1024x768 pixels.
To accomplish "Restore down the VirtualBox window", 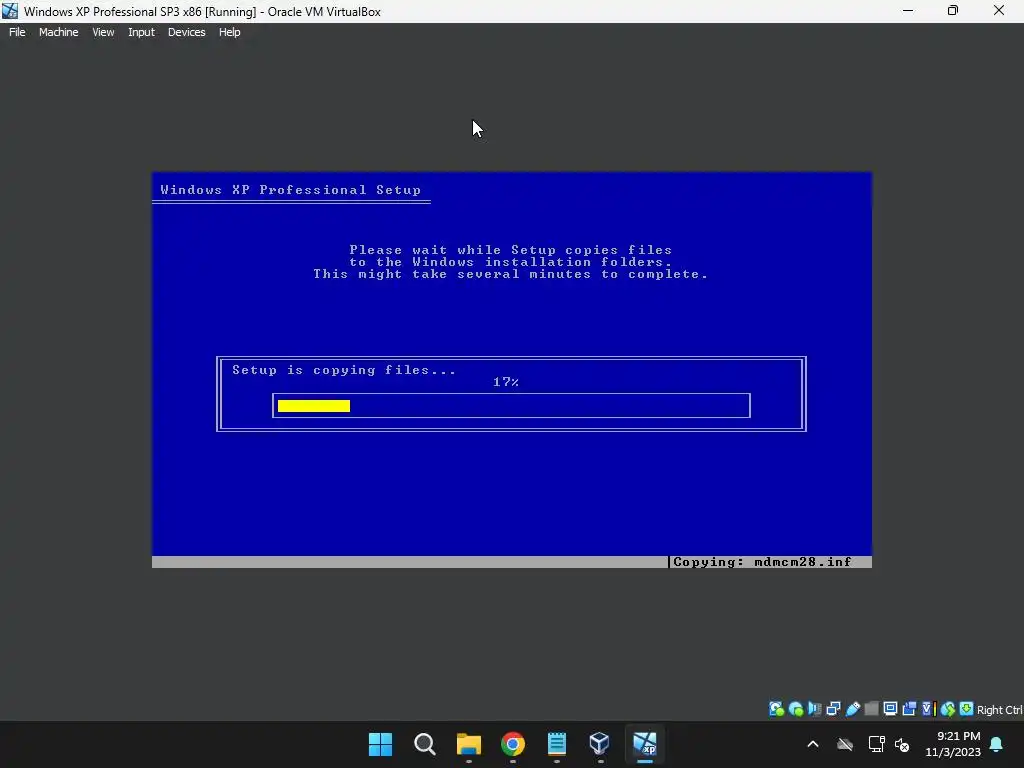I will coord(953,11).
